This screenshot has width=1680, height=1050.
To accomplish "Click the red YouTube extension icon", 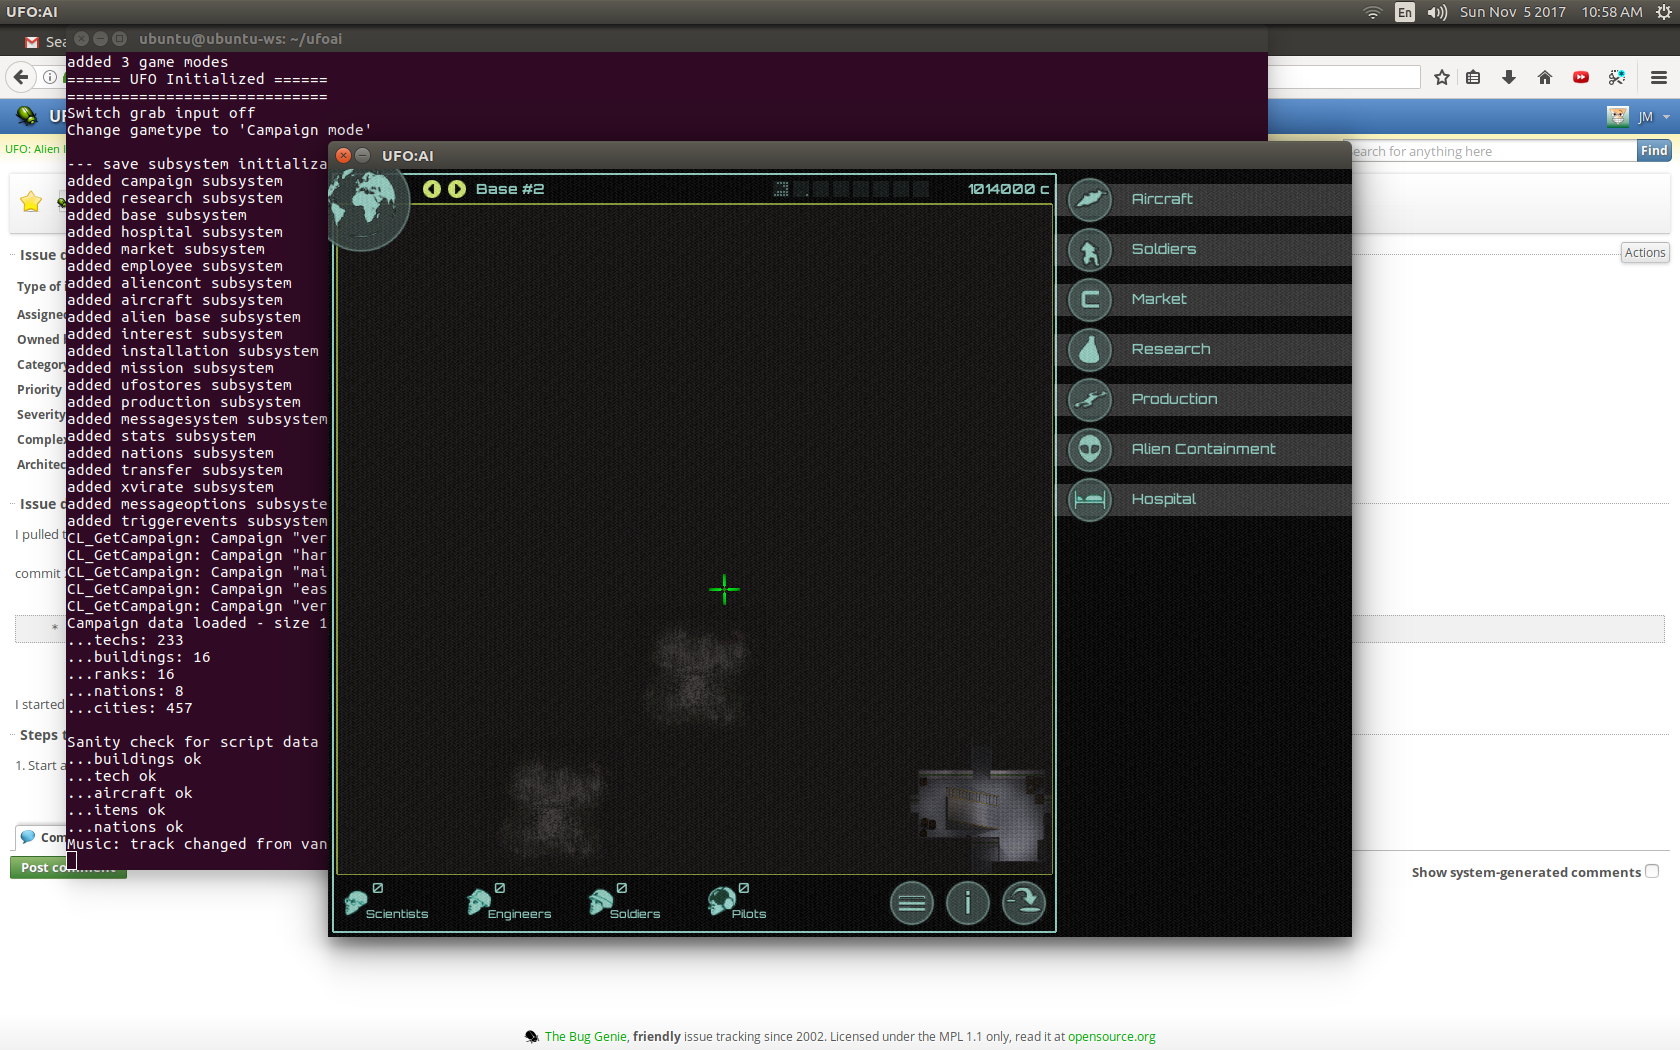I will tap(1581, 77).
